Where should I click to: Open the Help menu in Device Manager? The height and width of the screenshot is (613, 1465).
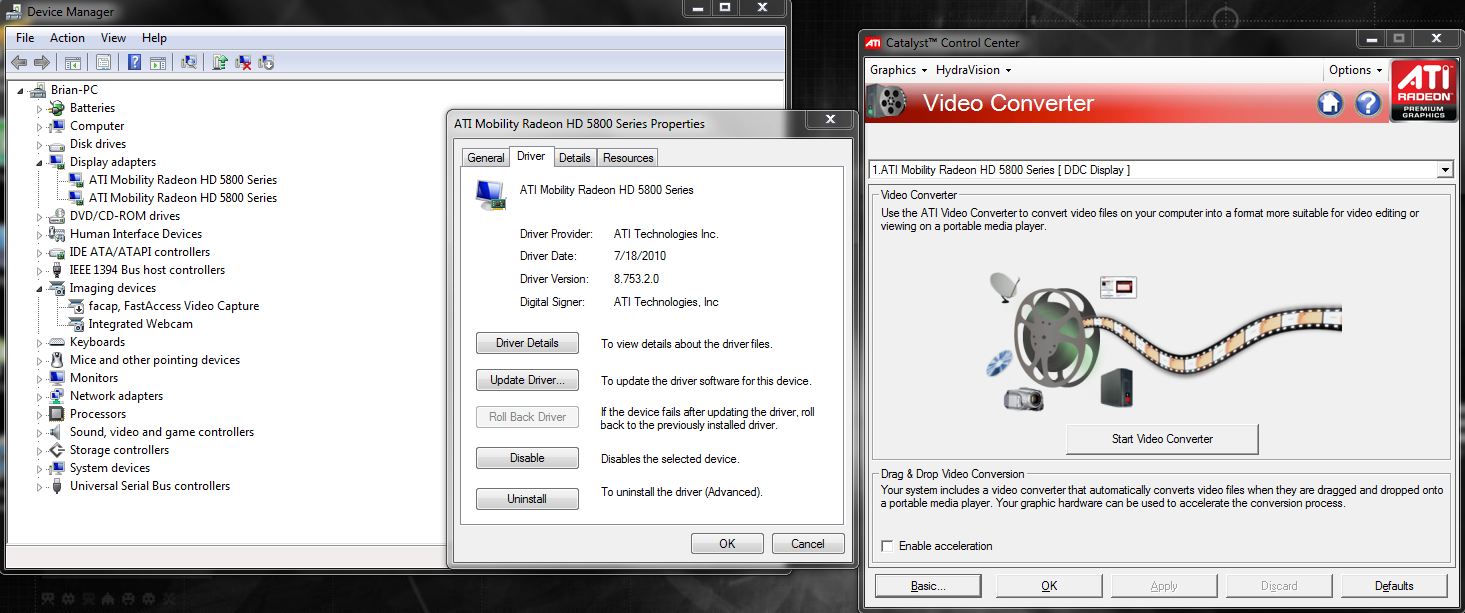pyautogui.click(x=154, y=38)
